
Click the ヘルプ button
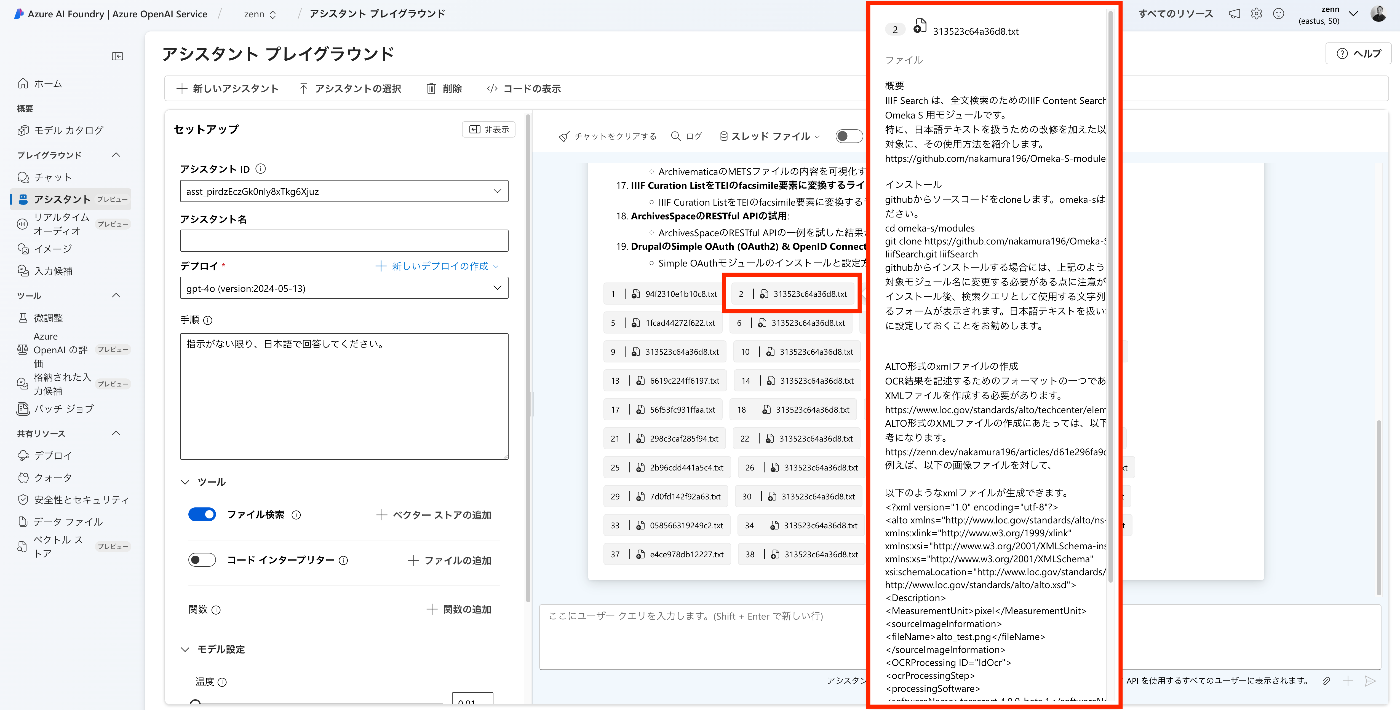point(1358,54)
